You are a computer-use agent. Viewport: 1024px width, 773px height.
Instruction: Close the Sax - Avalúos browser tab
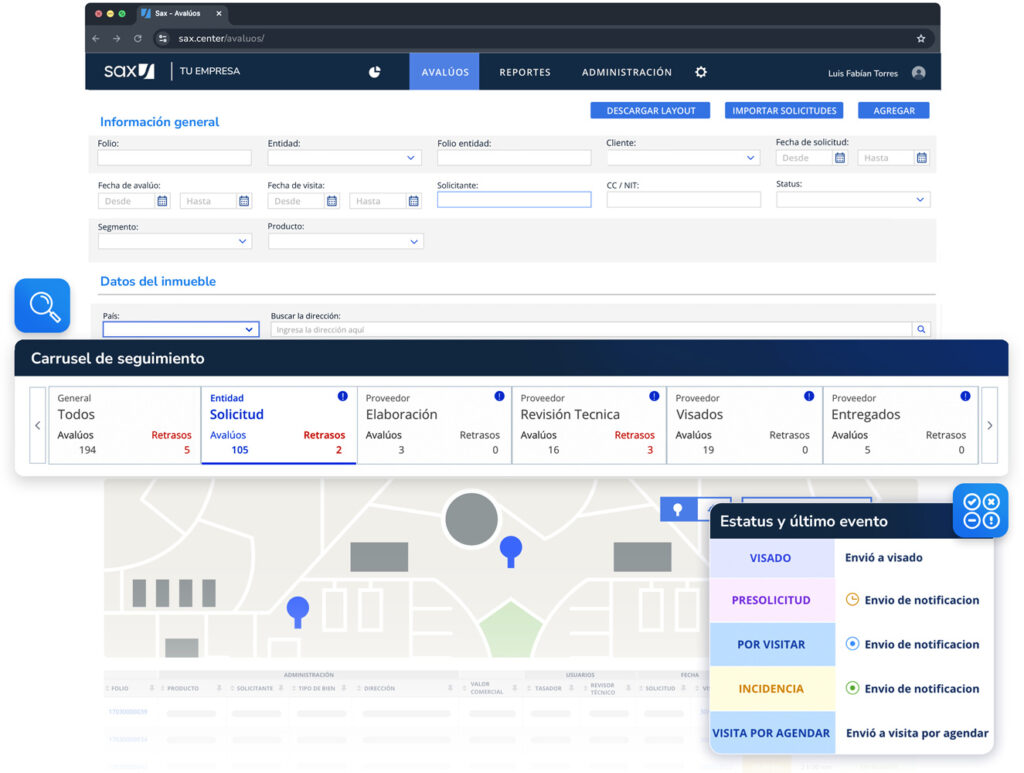pyautogui.click(x=219, y=13)
